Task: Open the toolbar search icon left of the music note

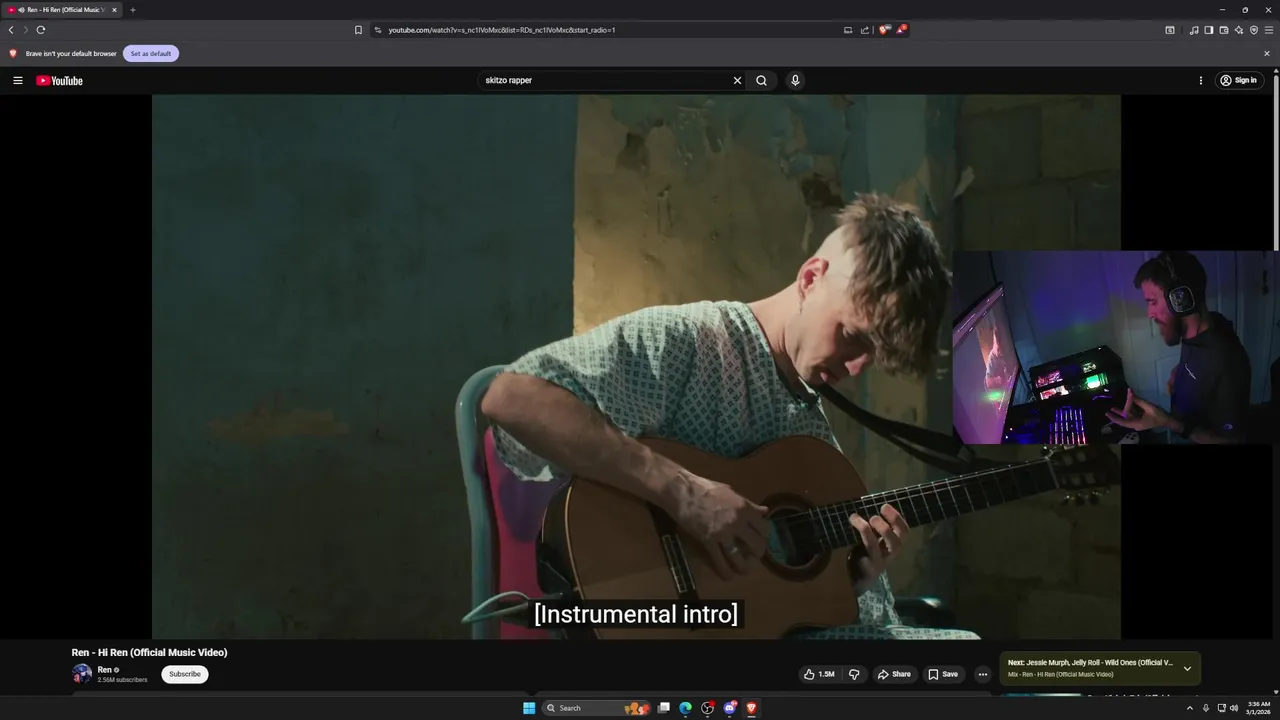Action: coord(1170,30)
